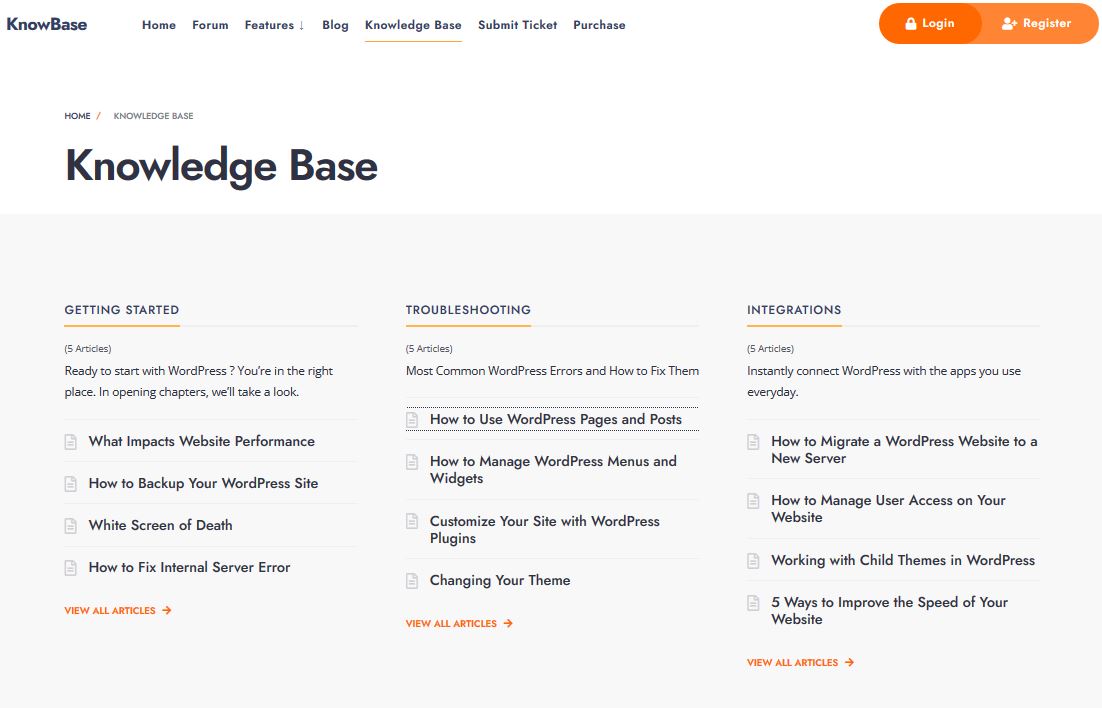This screenshot has width=1102, height=708.
Task: Click the document icon beside 5 Ways to Improve the Speed
Action: click(x=753, y=603)
